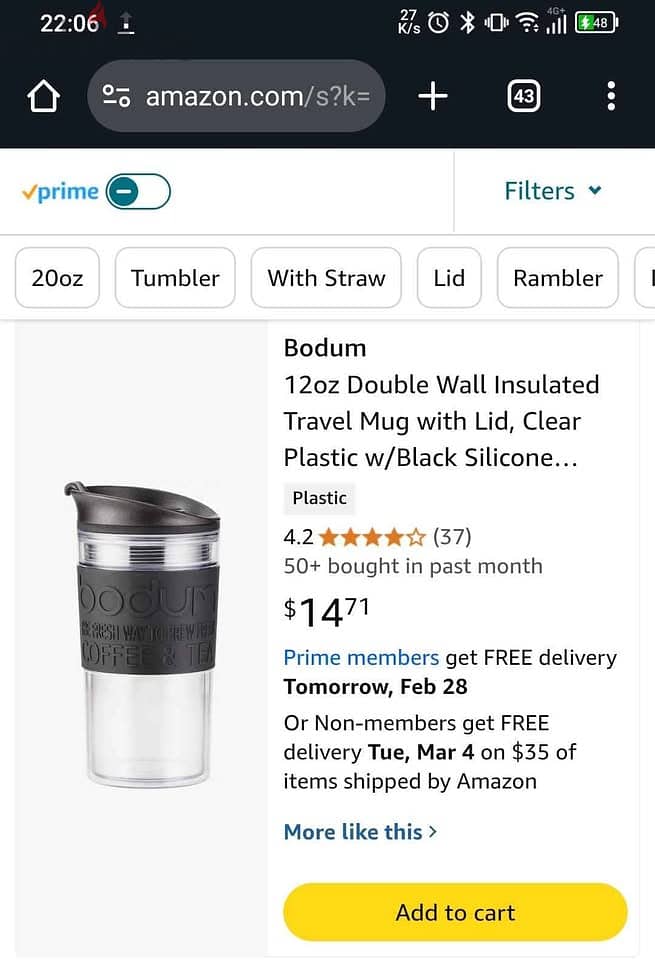
Task: Select the Rambler filter tab
Action: [x=557, y=278]
